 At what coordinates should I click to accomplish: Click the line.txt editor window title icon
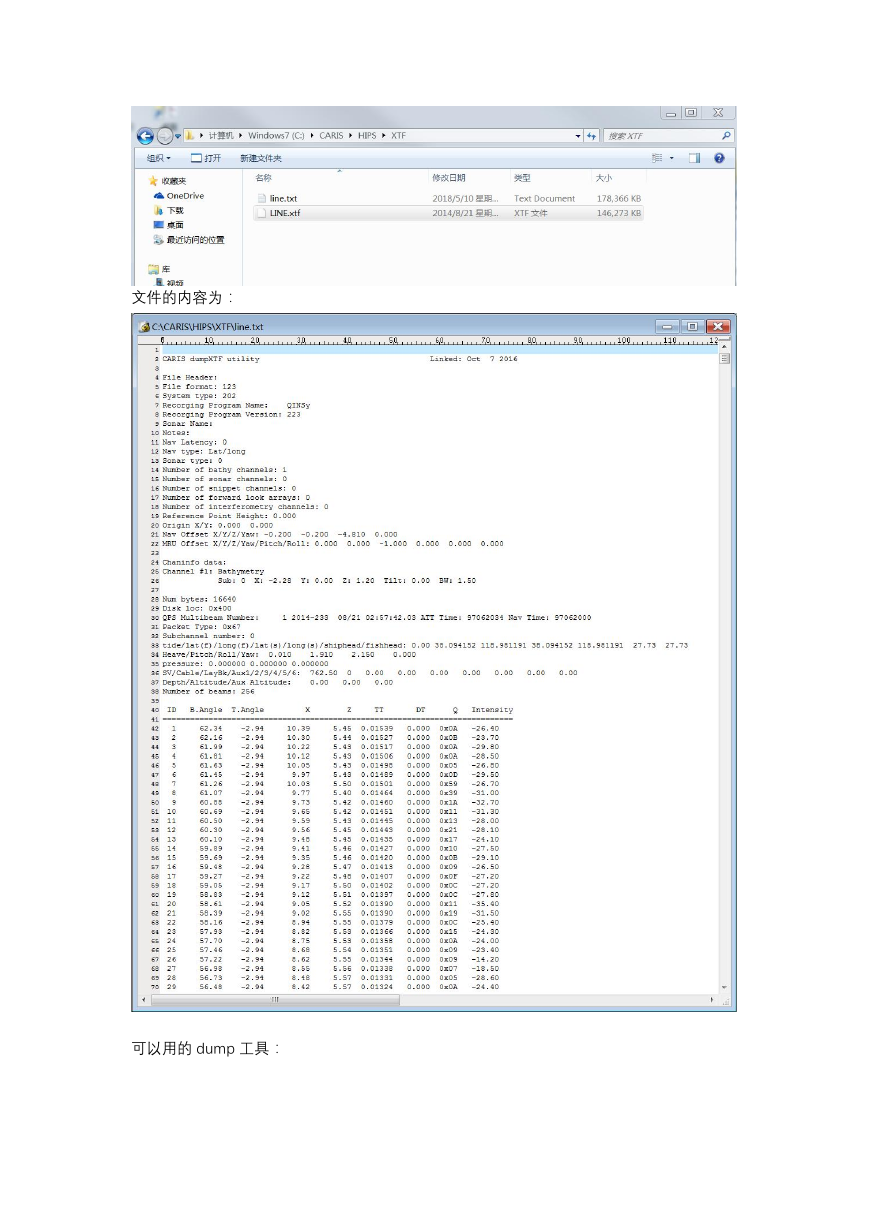[144, 326]
